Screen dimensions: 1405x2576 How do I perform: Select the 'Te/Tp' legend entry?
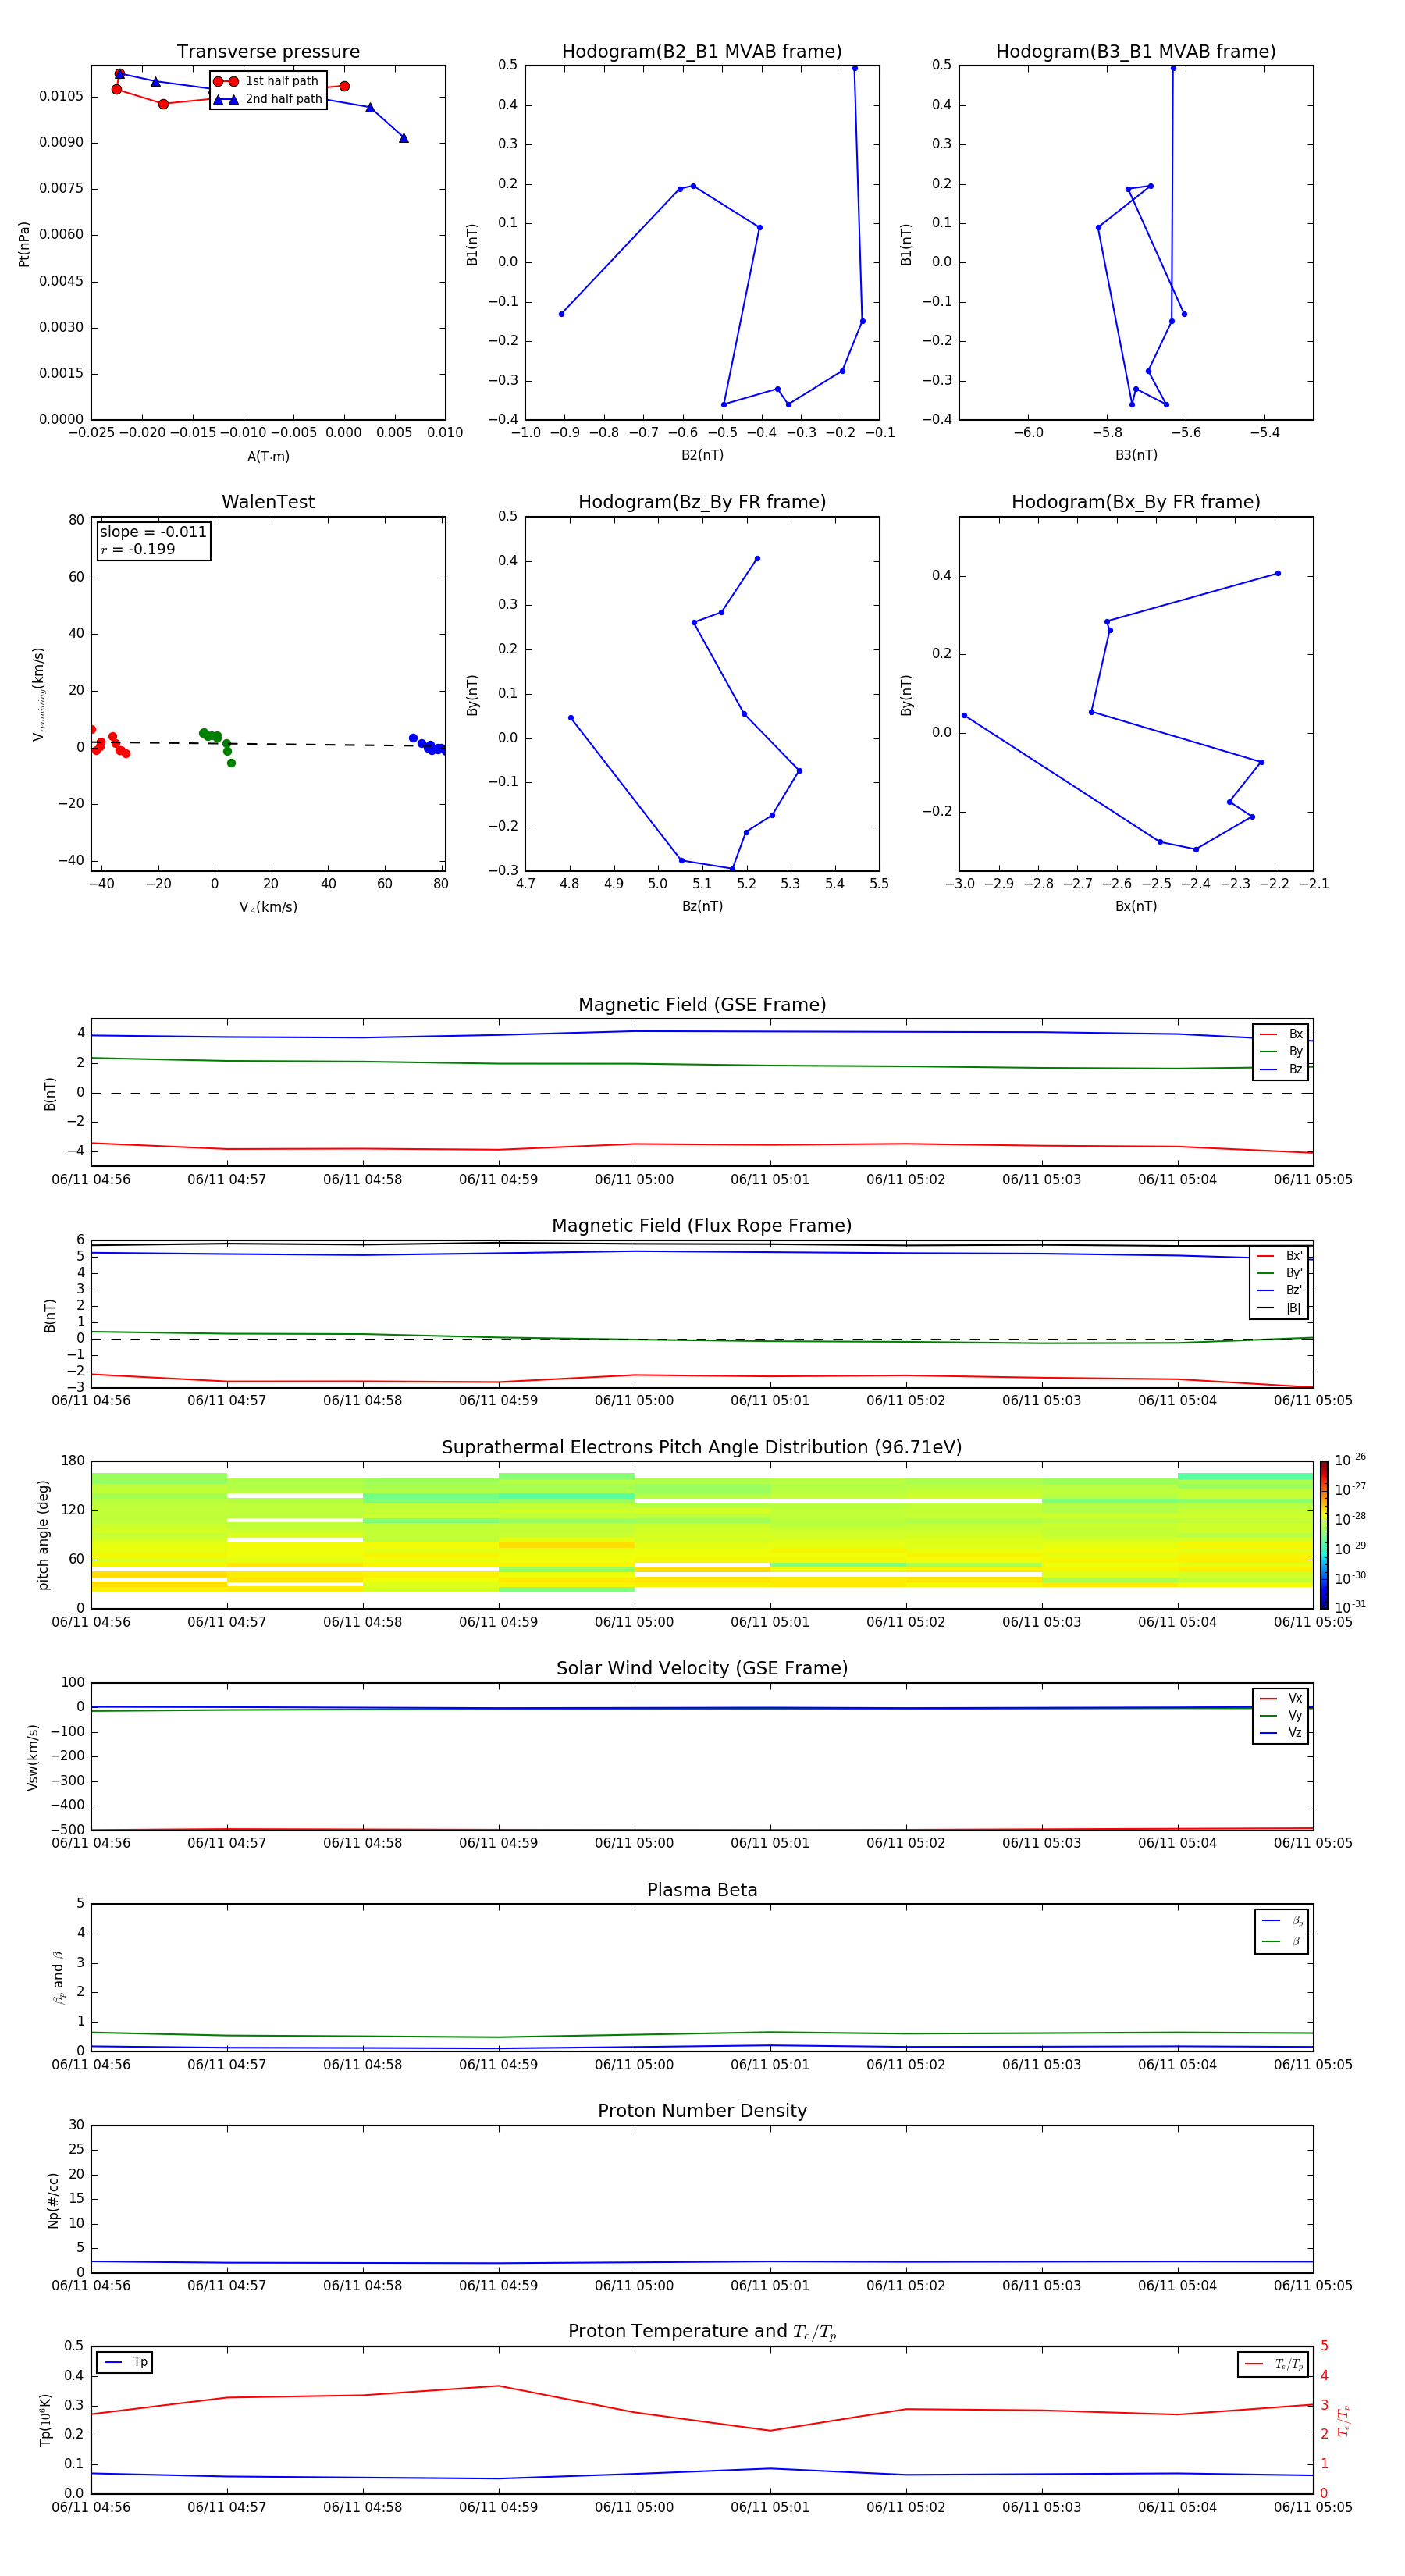(x=1274, y=2364)
